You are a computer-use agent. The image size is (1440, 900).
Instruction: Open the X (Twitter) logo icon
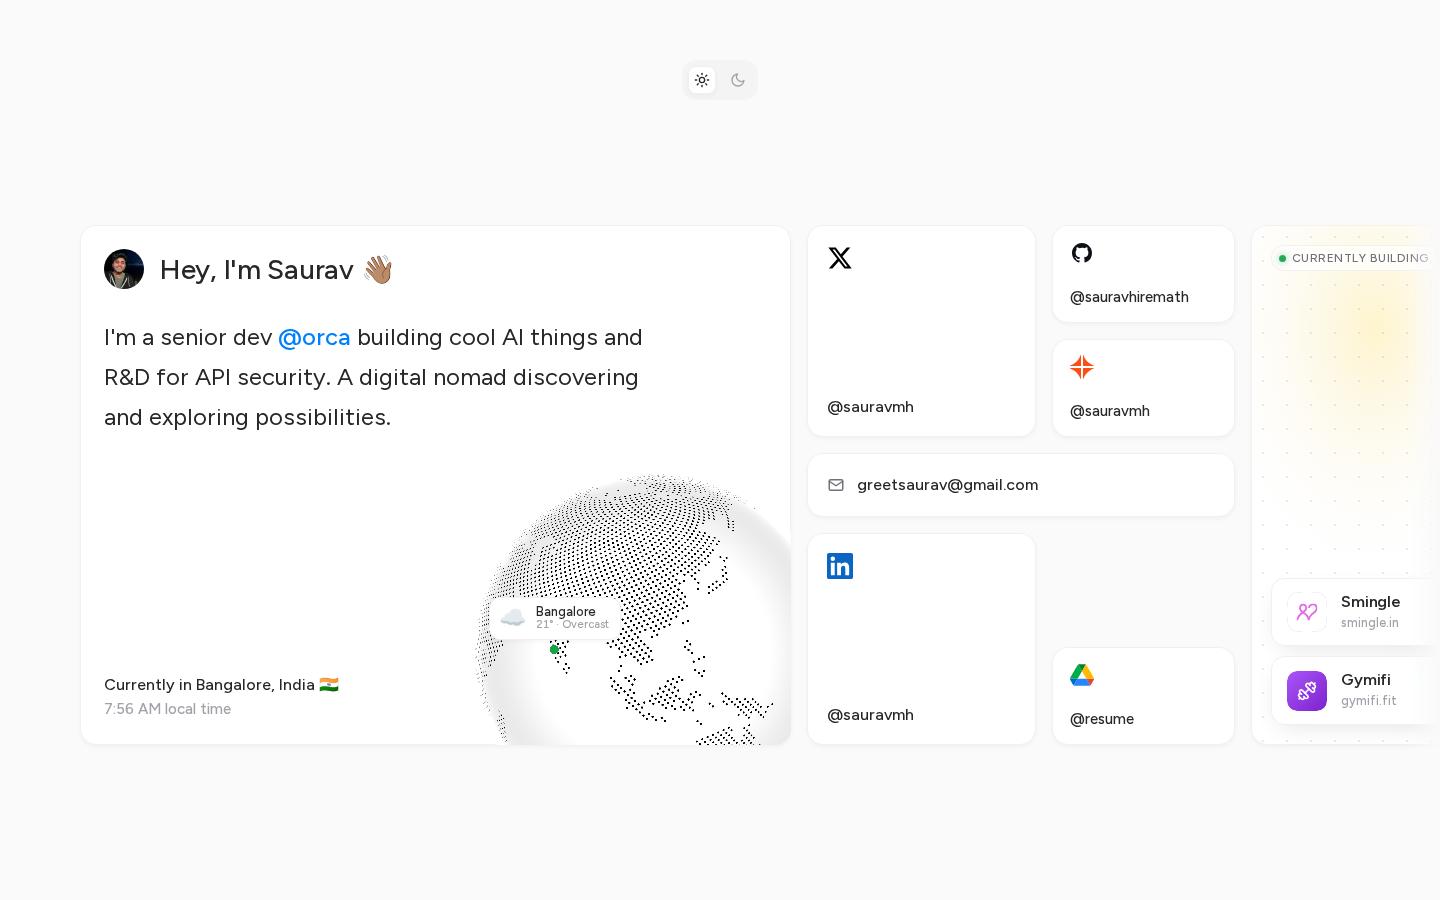[840, 258]
